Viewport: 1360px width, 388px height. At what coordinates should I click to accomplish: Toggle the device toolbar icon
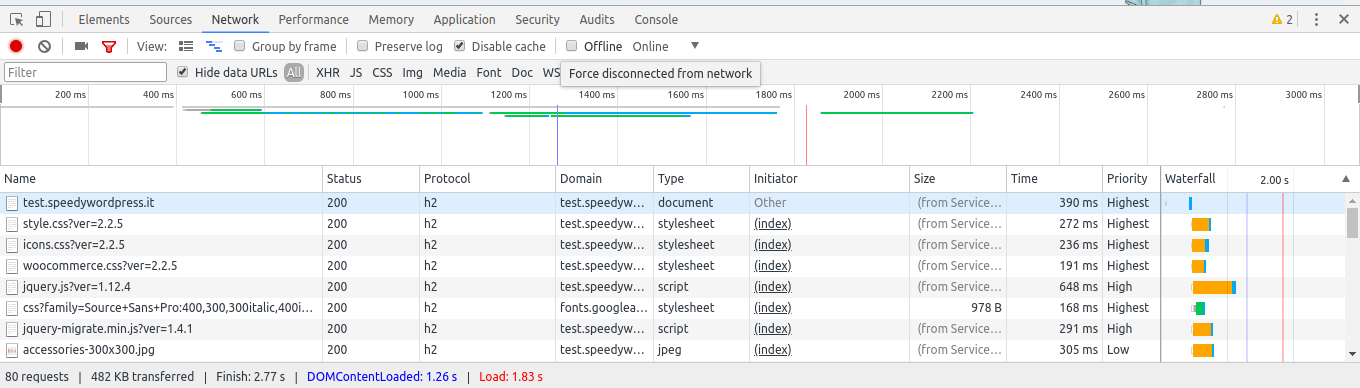click(x=43, y=19)
